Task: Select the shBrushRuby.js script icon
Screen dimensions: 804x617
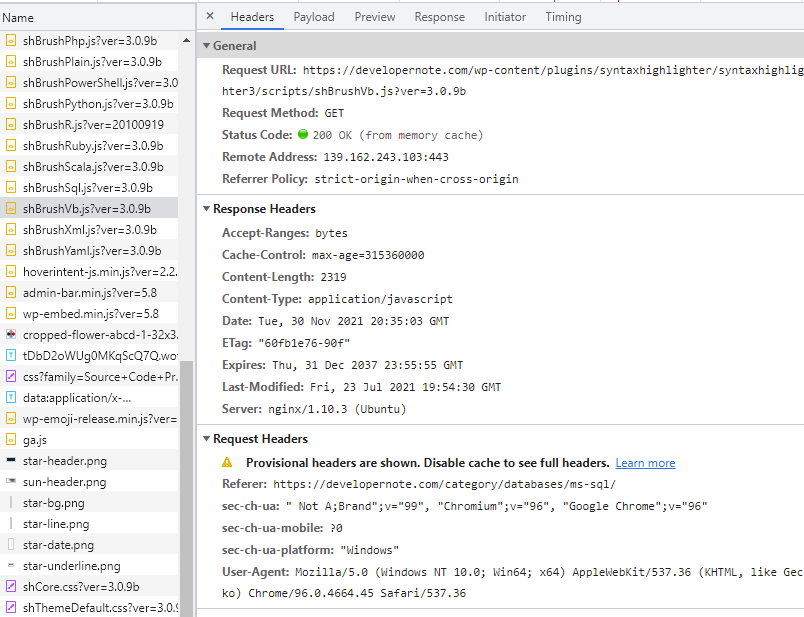Action: pyautogui.click(x=10, y=146)
